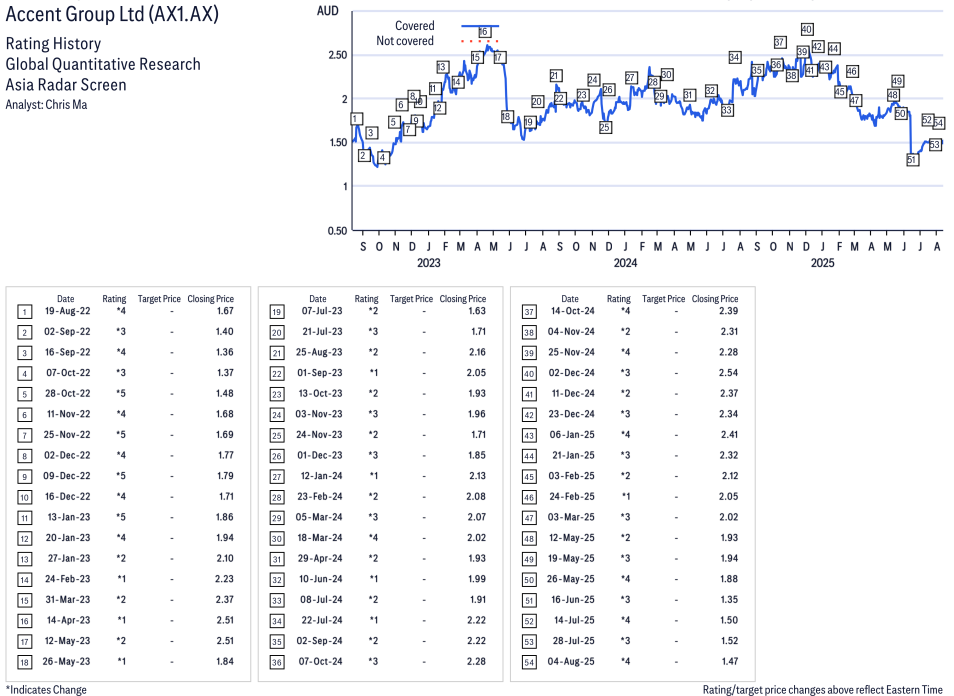
Task: Click the 2023 year label under the chart
Action: click(x=428, y=263)
